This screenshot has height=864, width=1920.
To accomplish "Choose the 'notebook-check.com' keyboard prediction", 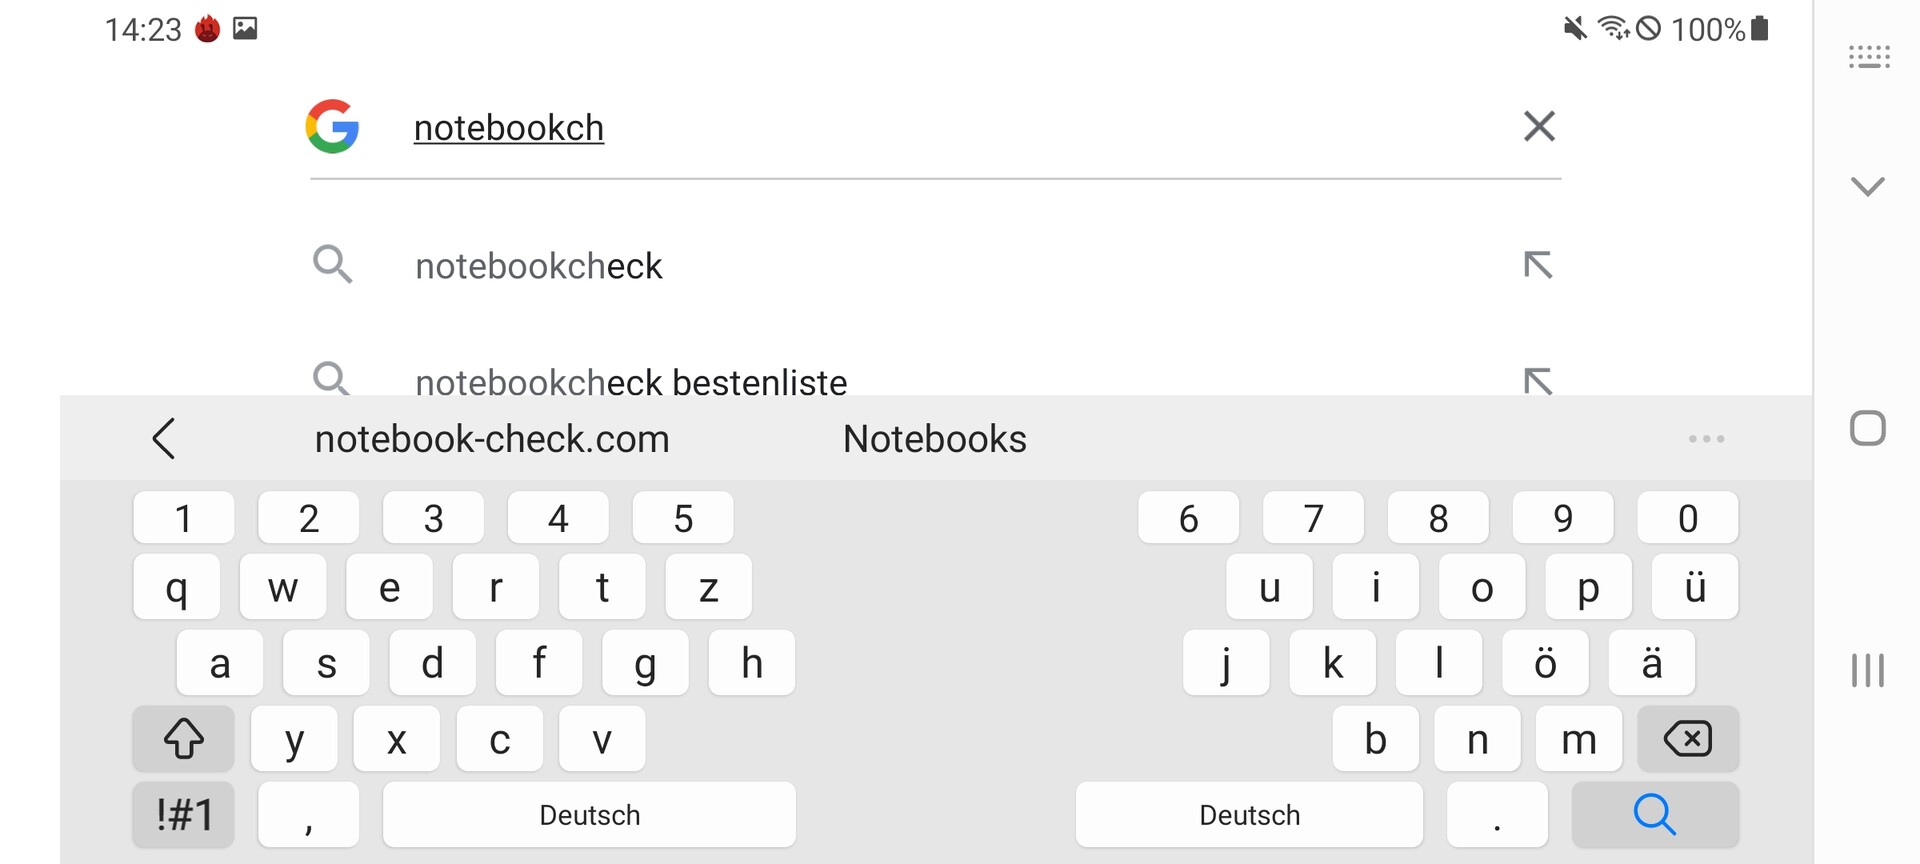I will click(492, 439).
